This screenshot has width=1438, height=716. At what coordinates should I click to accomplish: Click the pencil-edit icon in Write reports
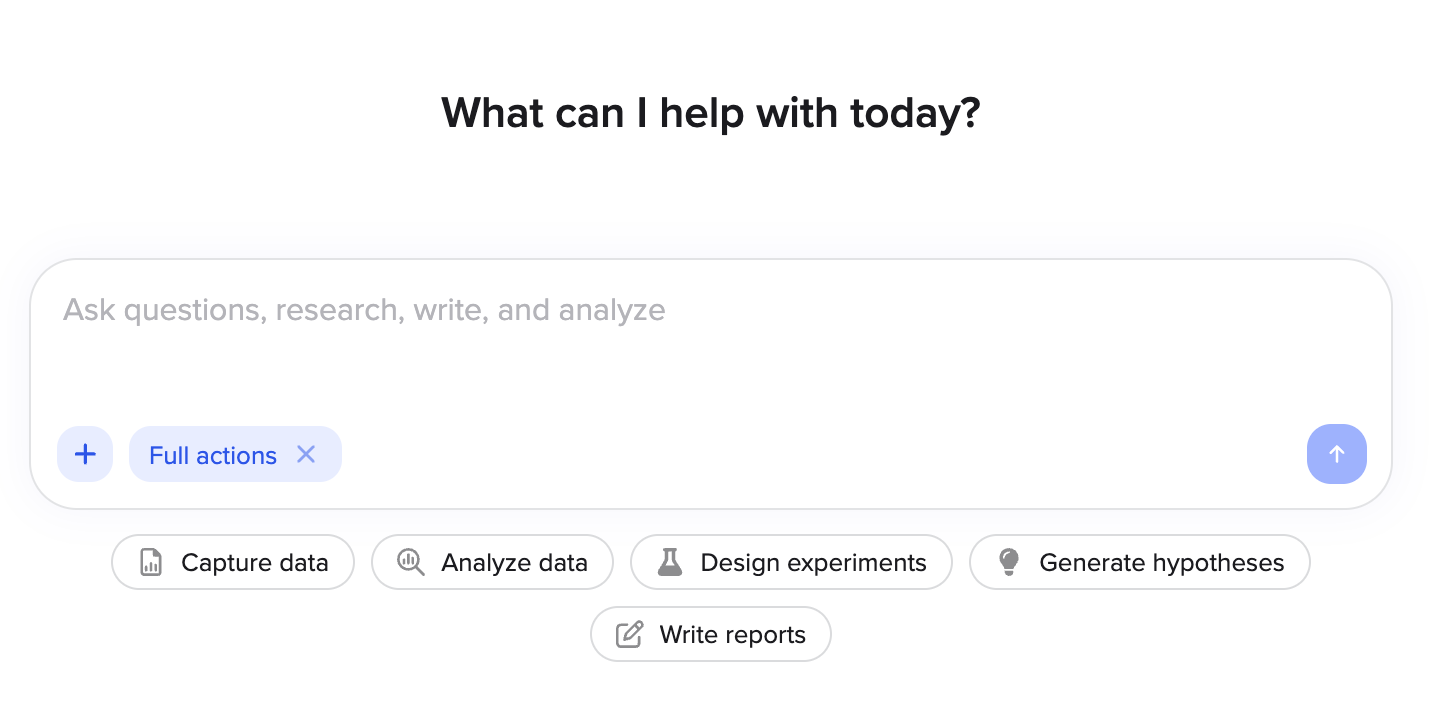pyautogui.click(x=629, y=634)
